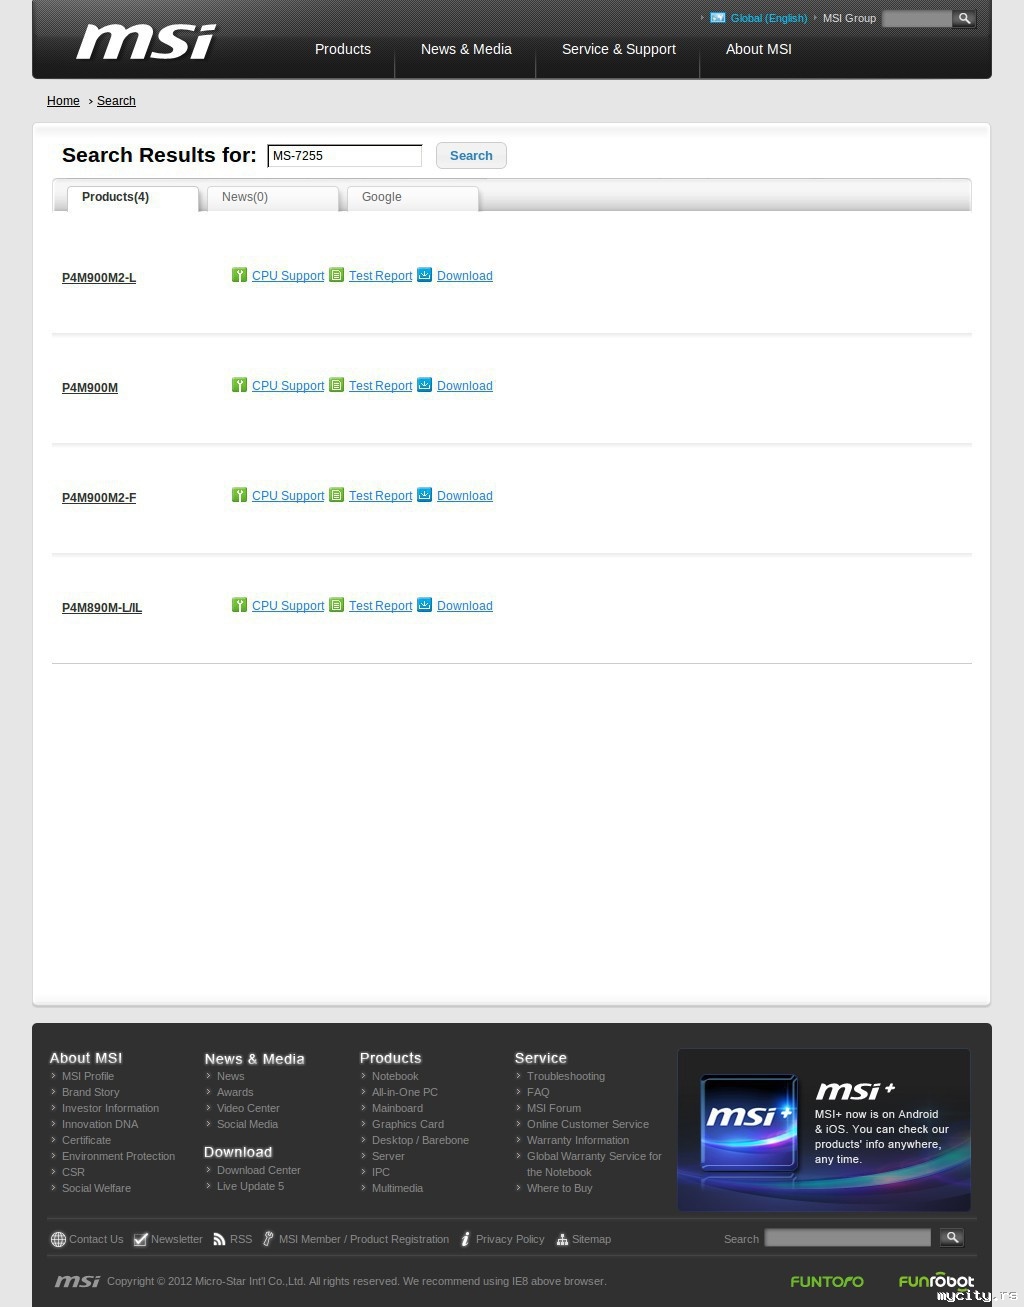Open Mainboard footer link
This screenshot has width=1024, height=1307.
tap(397, 1108)
